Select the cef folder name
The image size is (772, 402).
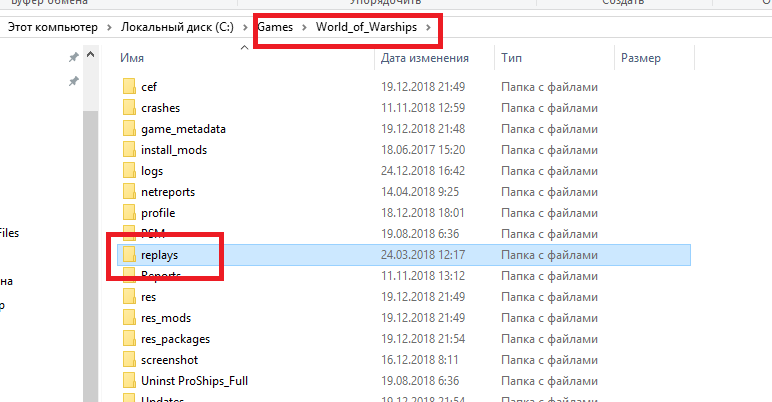tap(149, 87)
